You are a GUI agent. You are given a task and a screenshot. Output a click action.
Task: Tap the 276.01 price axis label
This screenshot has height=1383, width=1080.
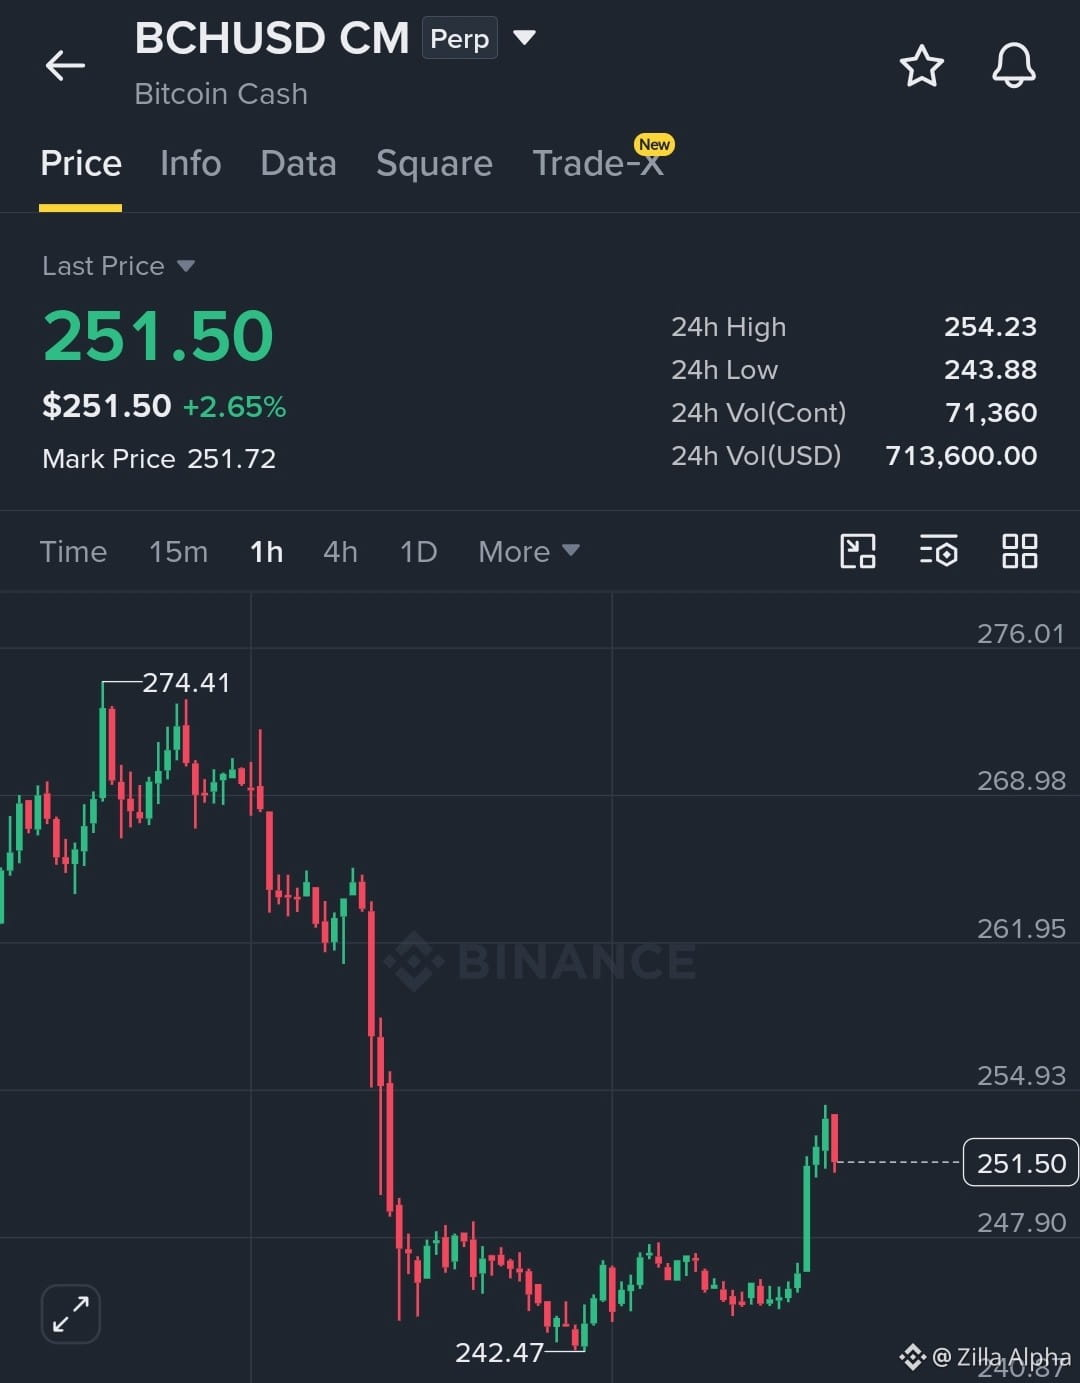pos(1021,634)
